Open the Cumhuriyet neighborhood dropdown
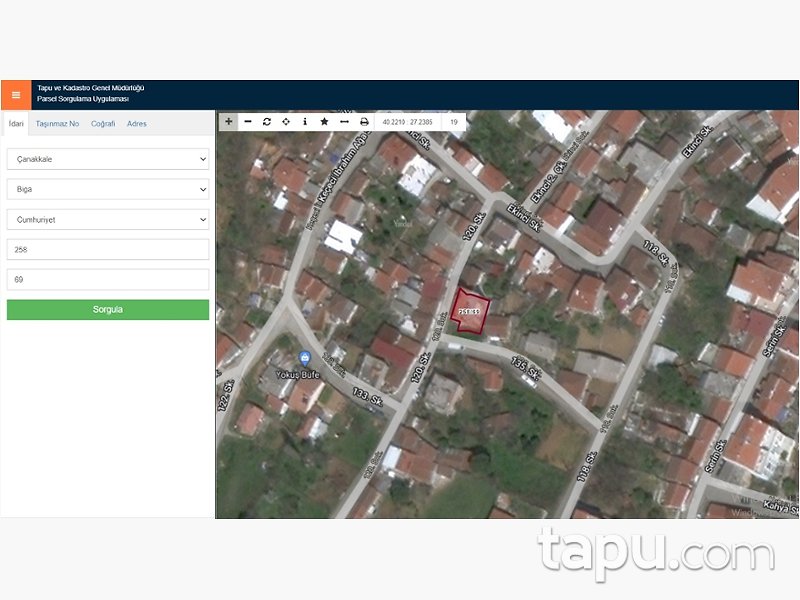 pyautogui.click(x=108, y=219)
